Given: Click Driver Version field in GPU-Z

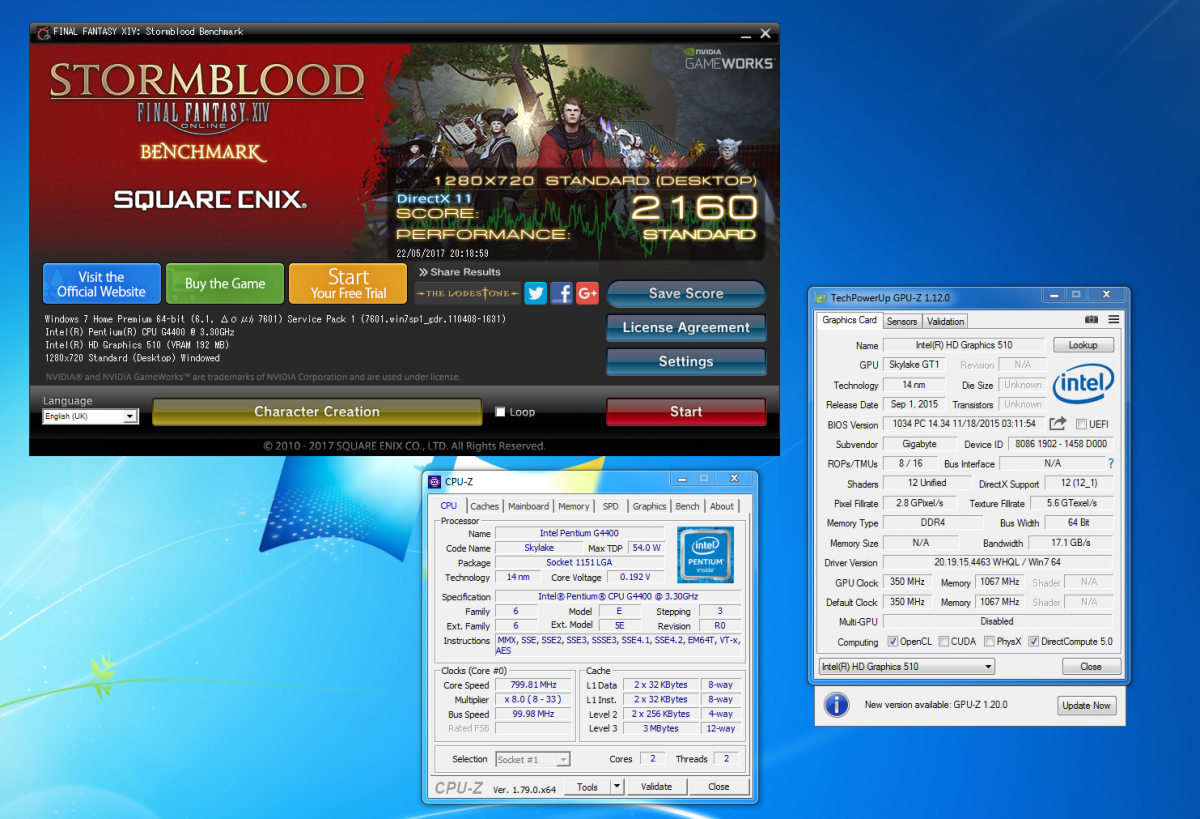Looking at the screenshot, I should coord(997,563).
